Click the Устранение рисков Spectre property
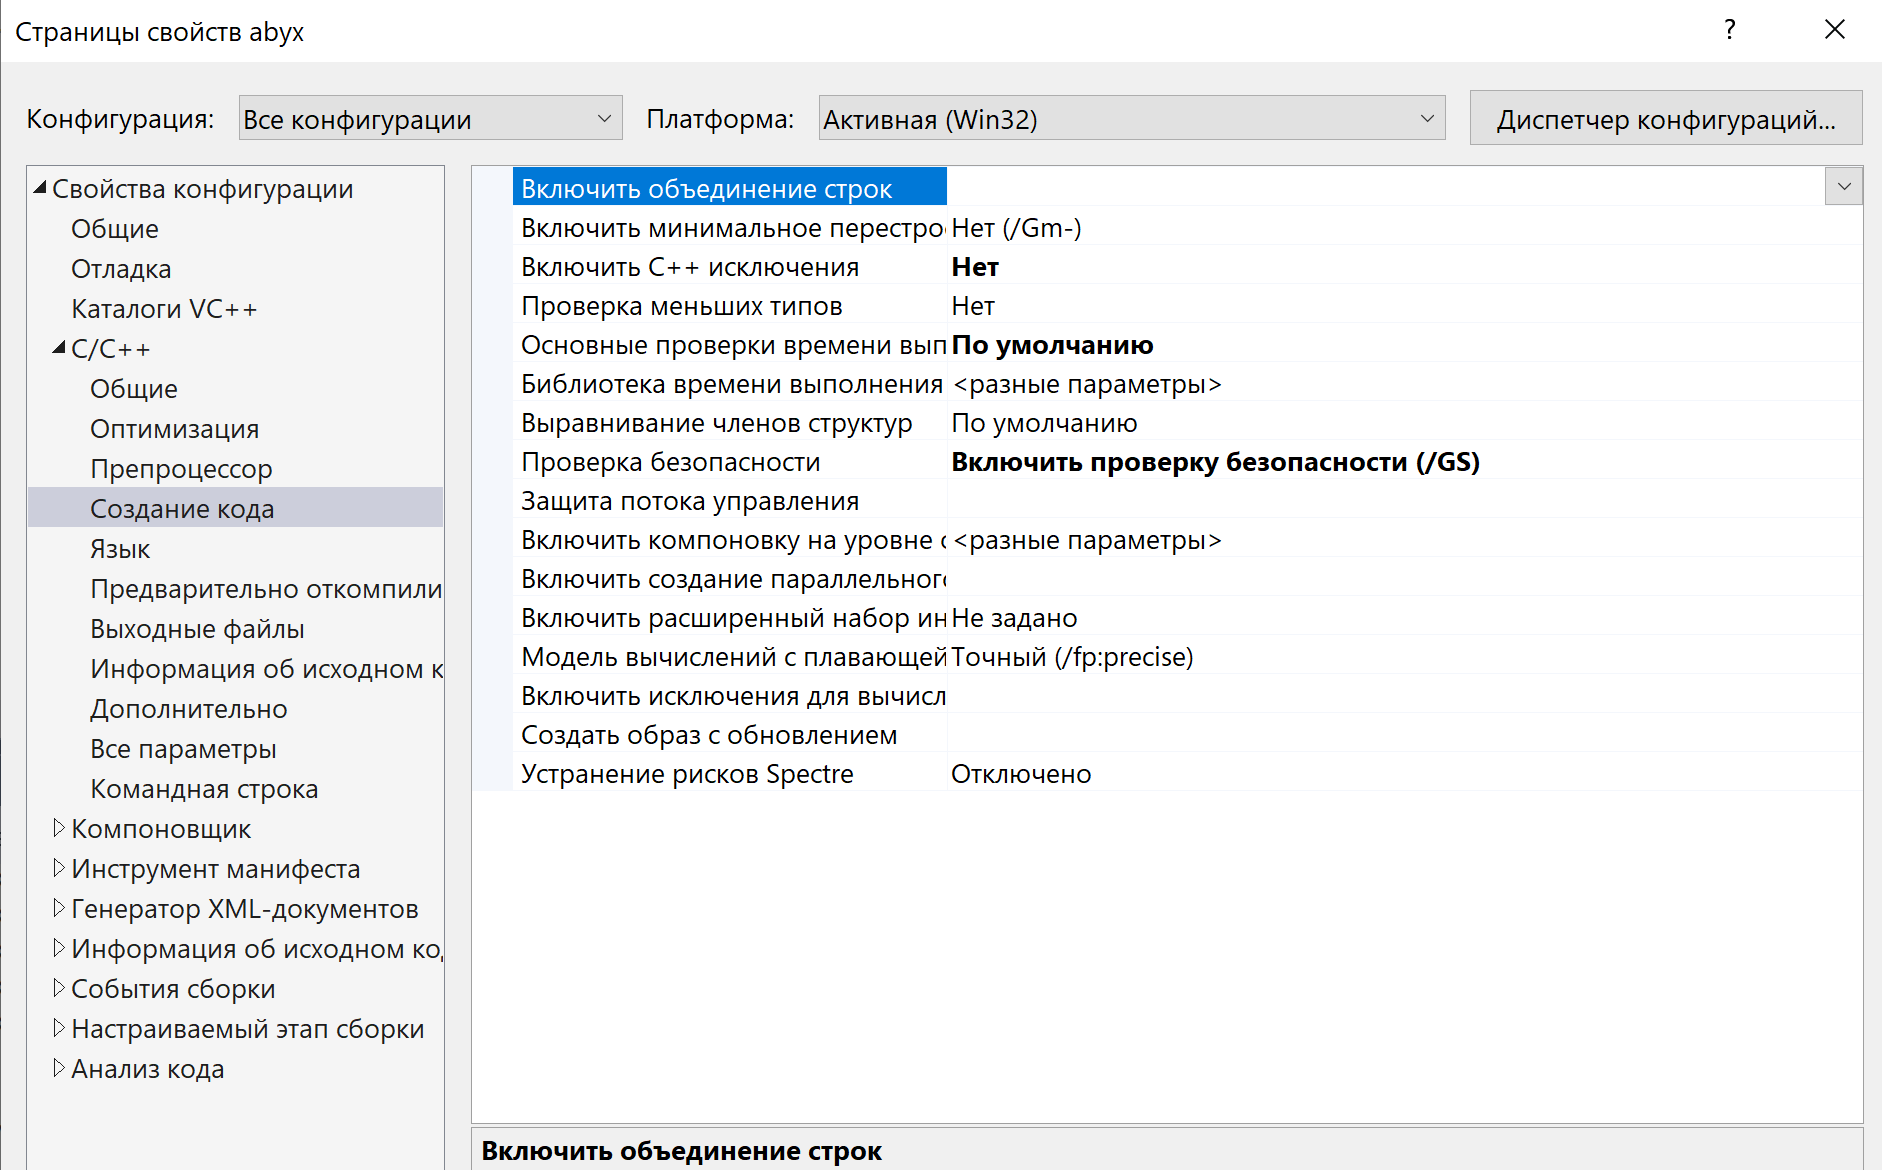 click(687, 774)
